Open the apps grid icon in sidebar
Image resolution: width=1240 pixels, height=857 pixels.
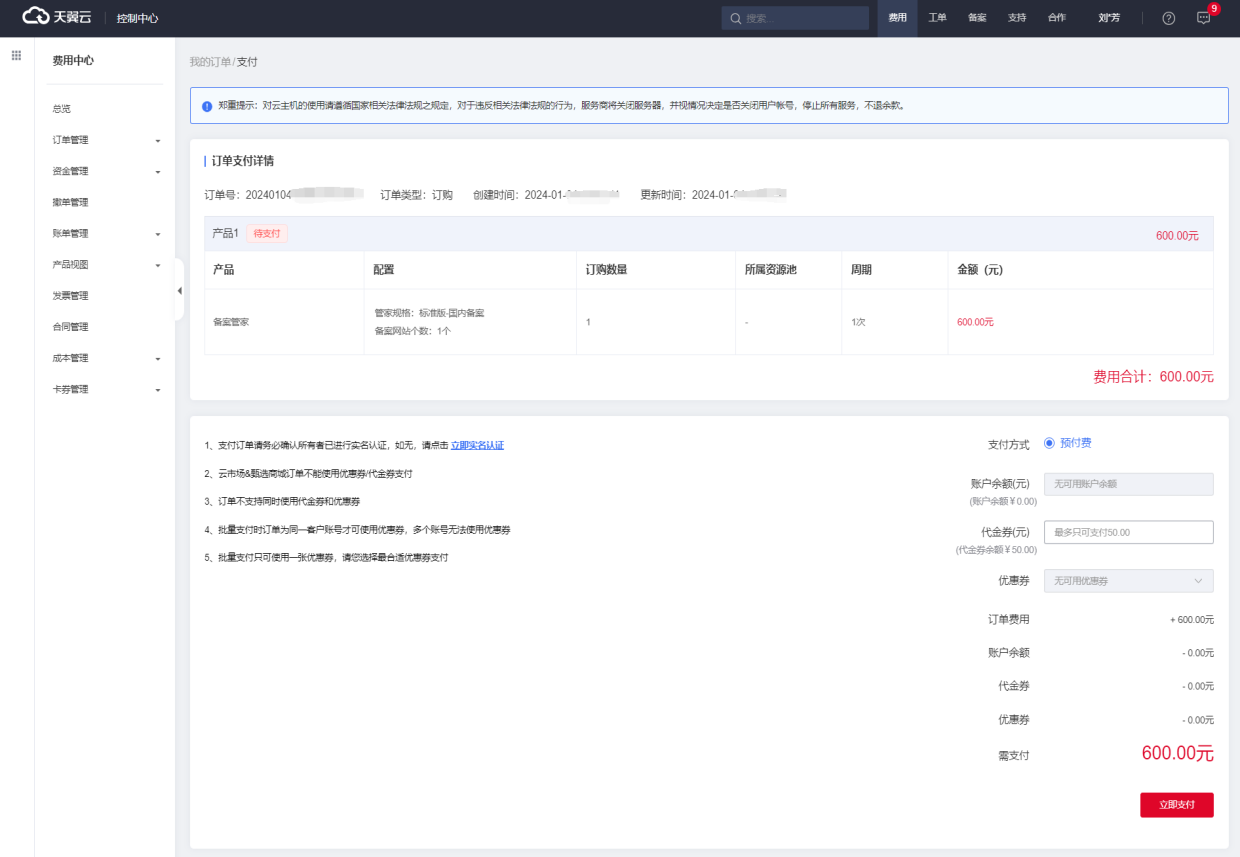(x=16, y=55)
